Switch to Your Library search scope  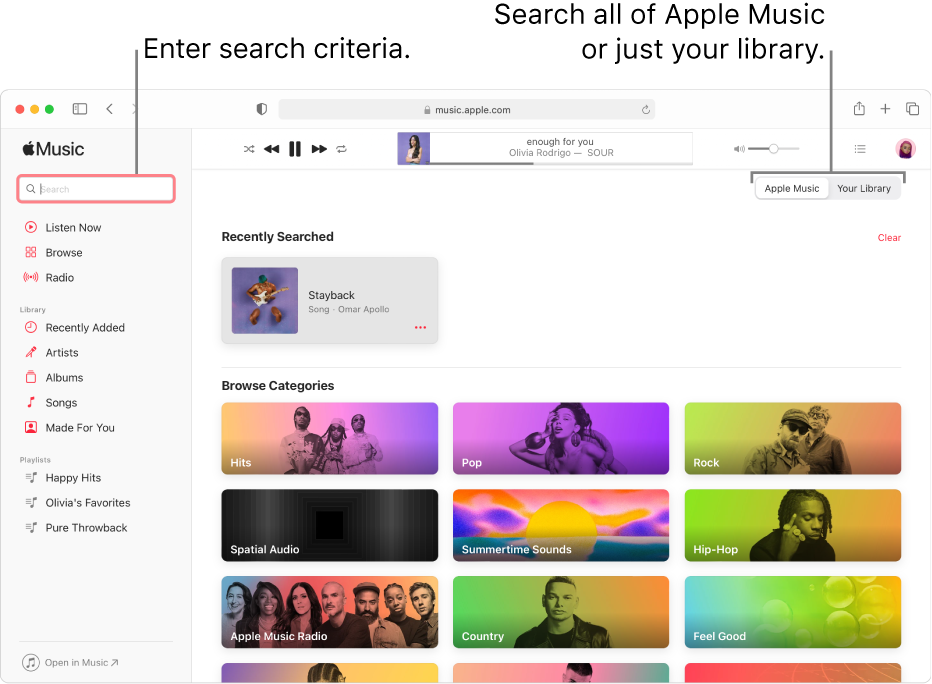[864, 188]
